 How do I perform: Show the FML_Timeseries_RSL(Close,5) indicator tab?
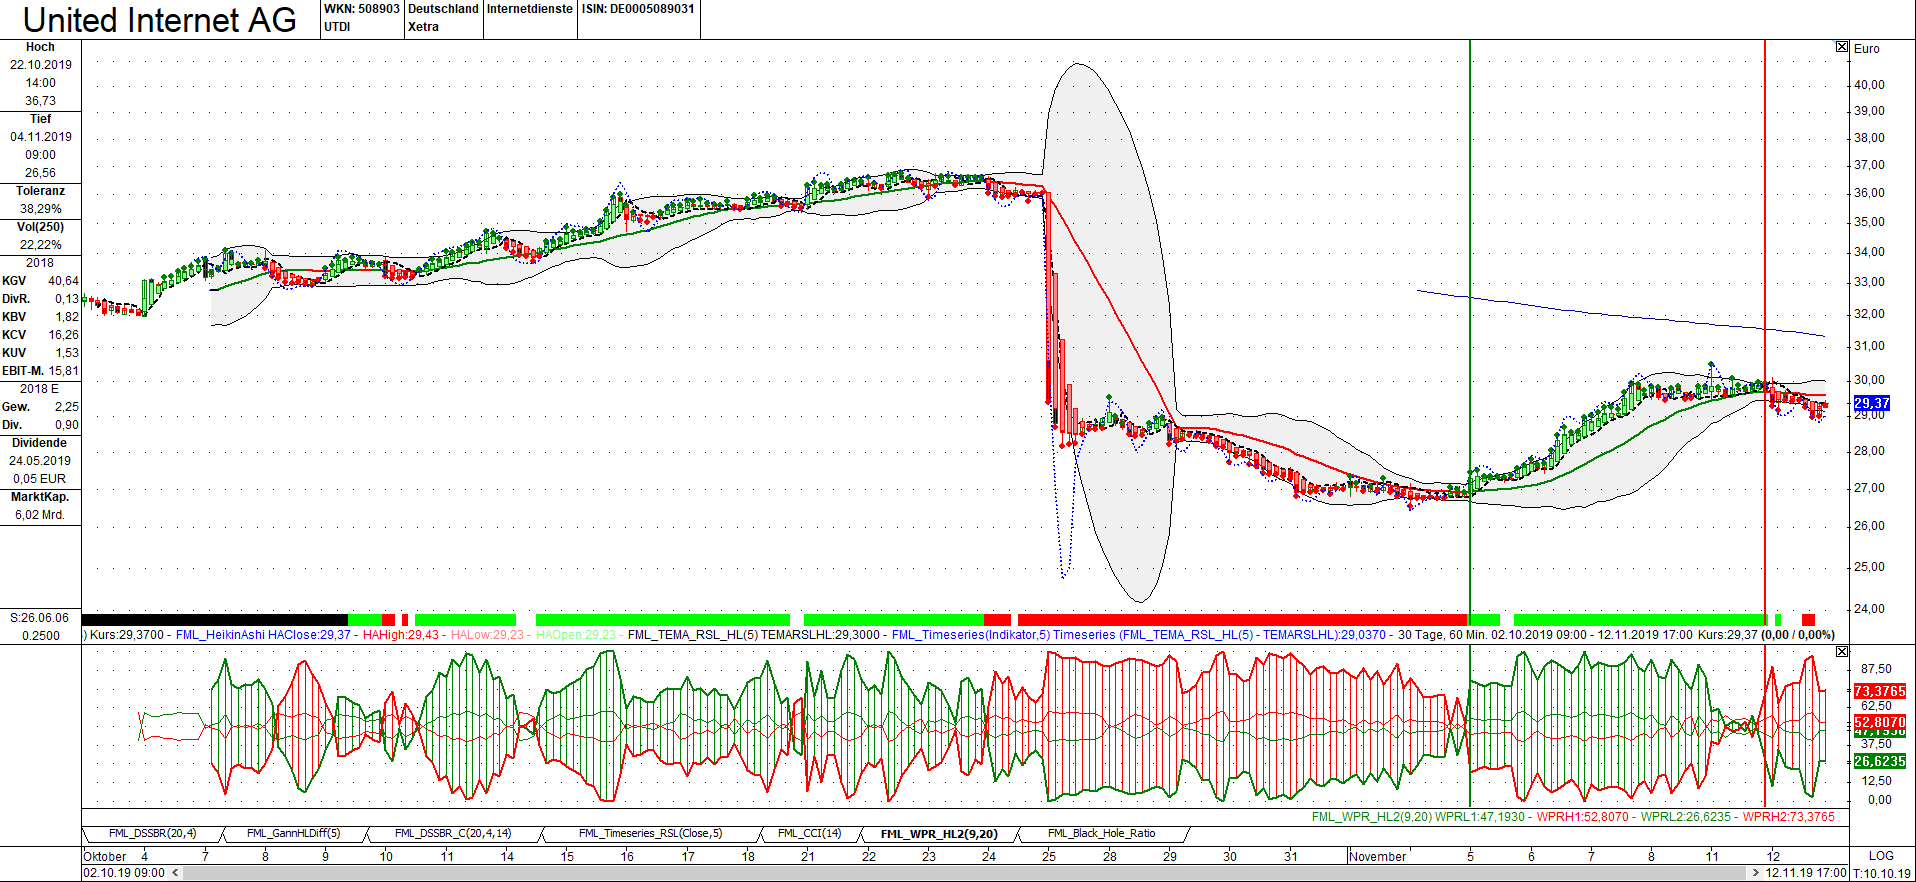pyautogui.click(x=650, y=833)
